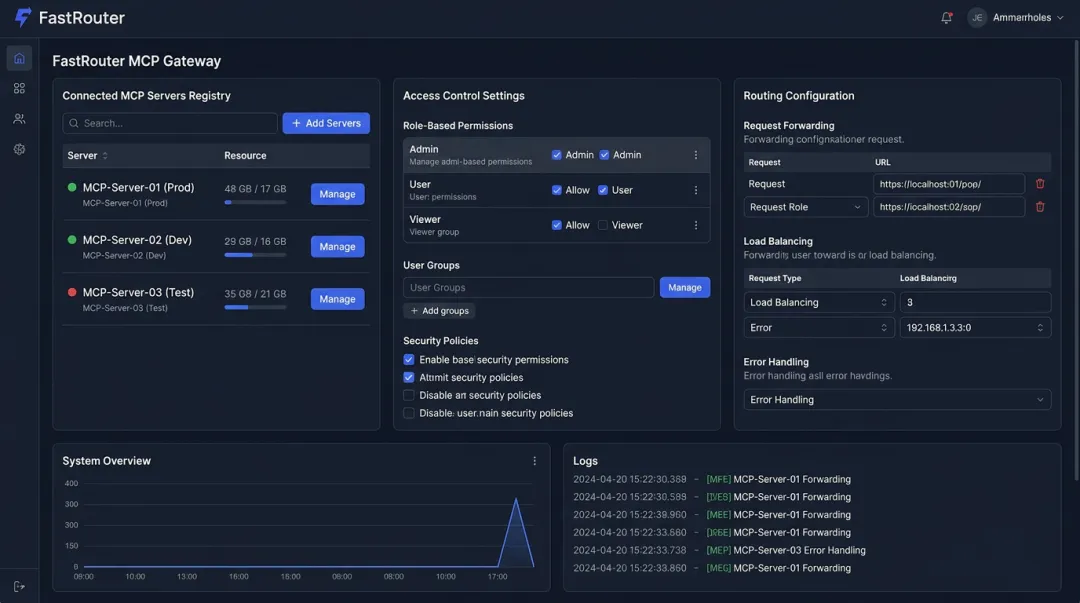Manage MCP-Server-02 (Dev)
This screenshot has width=1080, height=603.
pos(338,247)
